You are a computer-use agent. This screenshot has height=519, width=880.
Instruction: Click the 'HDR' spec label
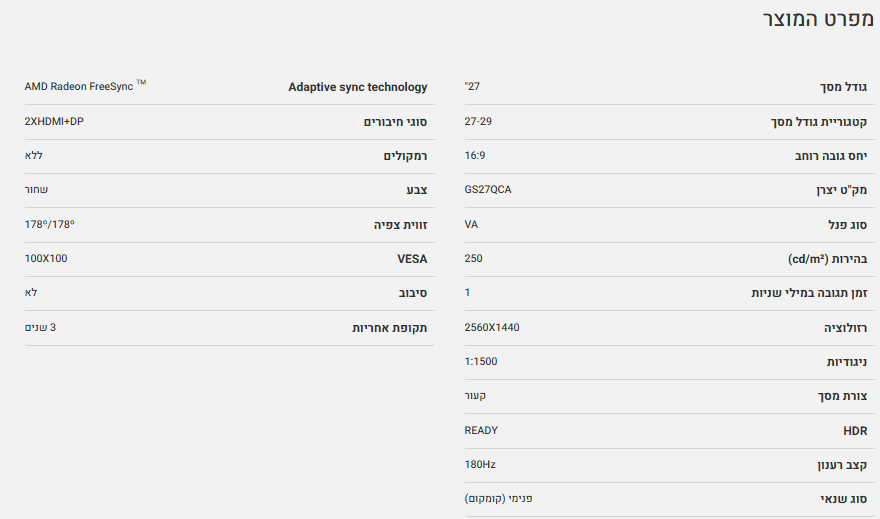pos(854,431)
